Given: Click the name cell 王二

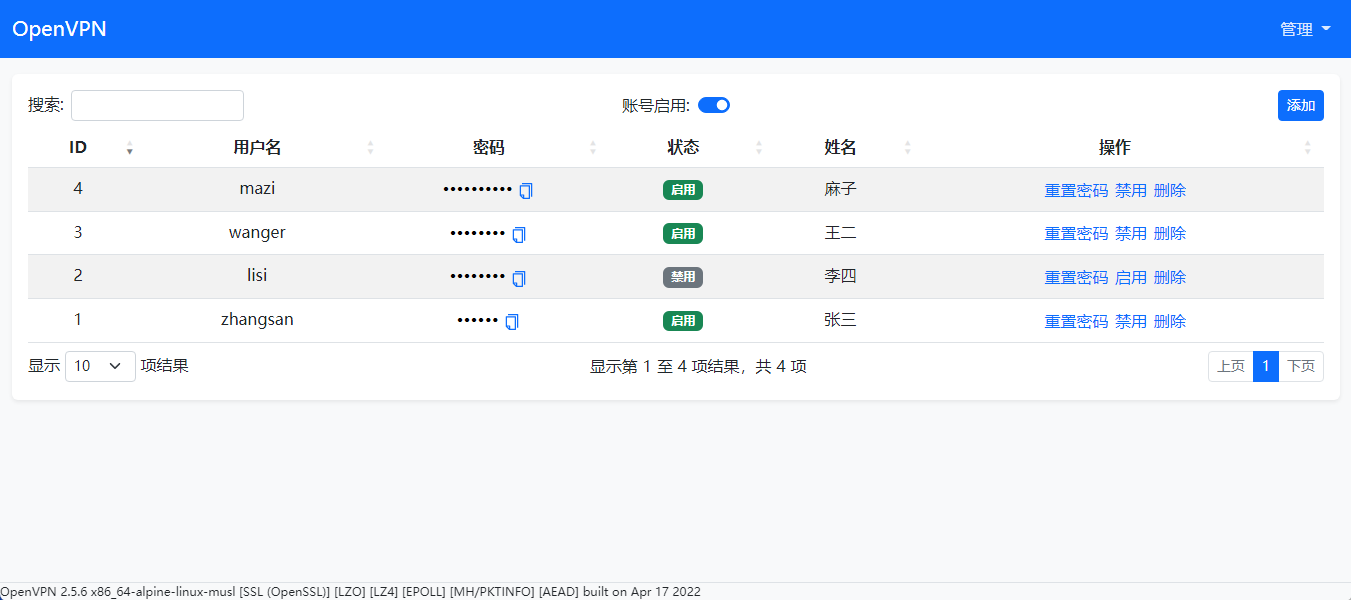Looking at the screenshot, I should coord(840,233).
